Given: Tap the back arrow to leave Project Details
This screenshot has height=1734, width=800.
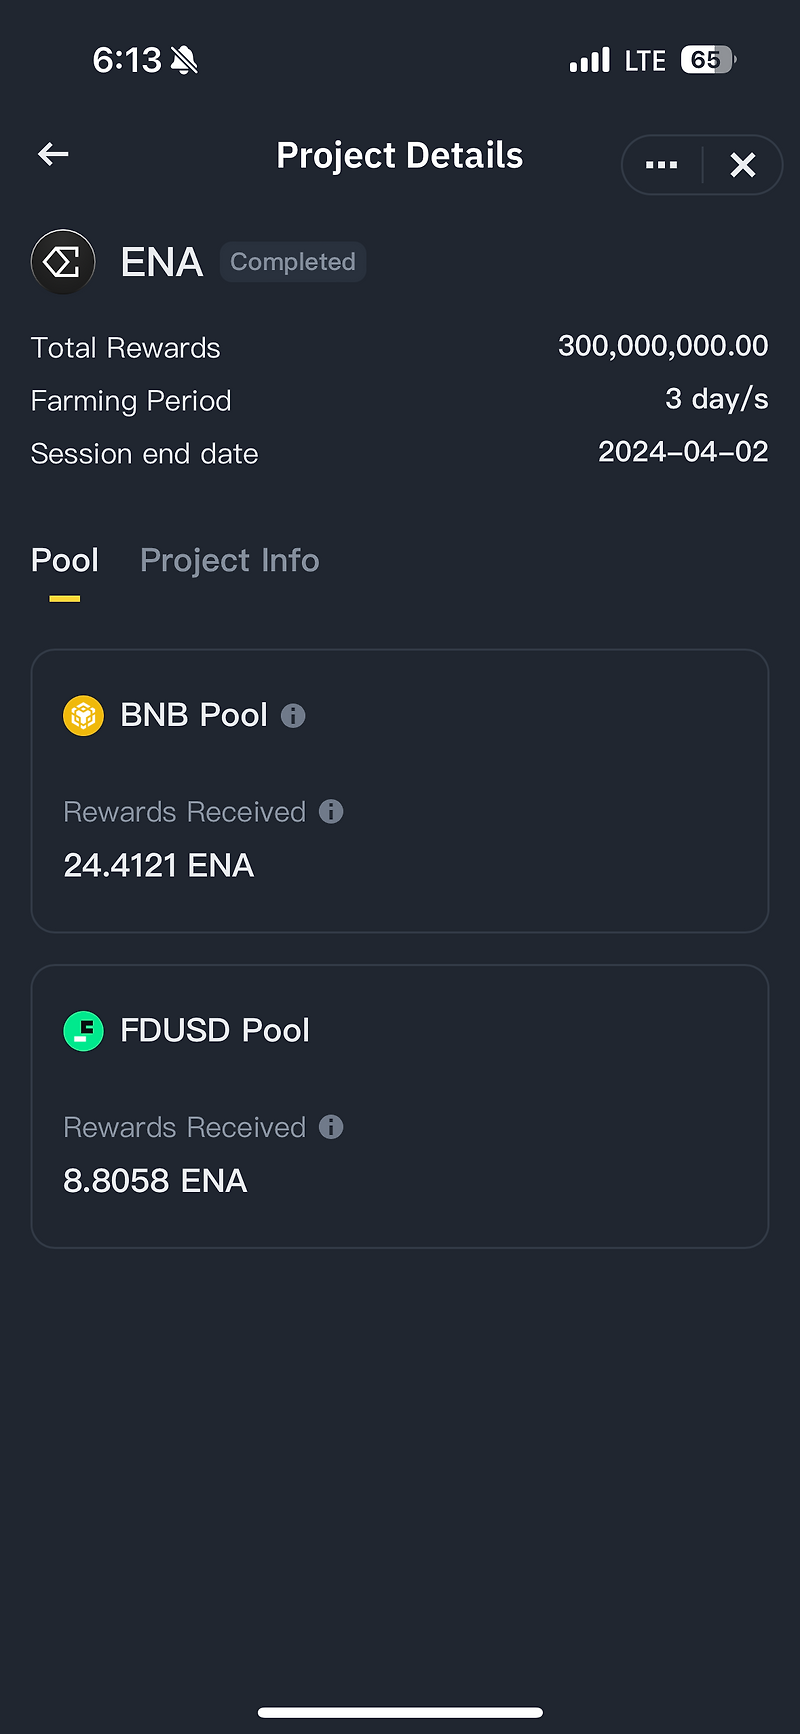Looking at the screenshot, I should click(x=52, y=154).
